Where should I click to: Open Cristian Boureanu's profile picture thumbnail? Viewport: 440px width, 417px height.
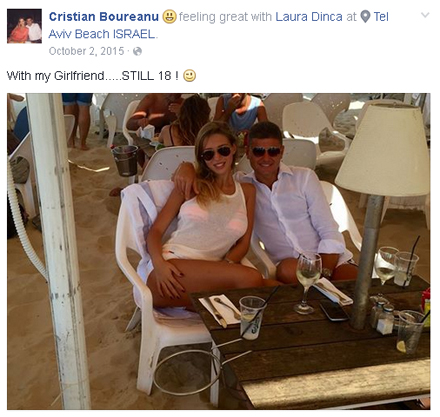(24, 26)
